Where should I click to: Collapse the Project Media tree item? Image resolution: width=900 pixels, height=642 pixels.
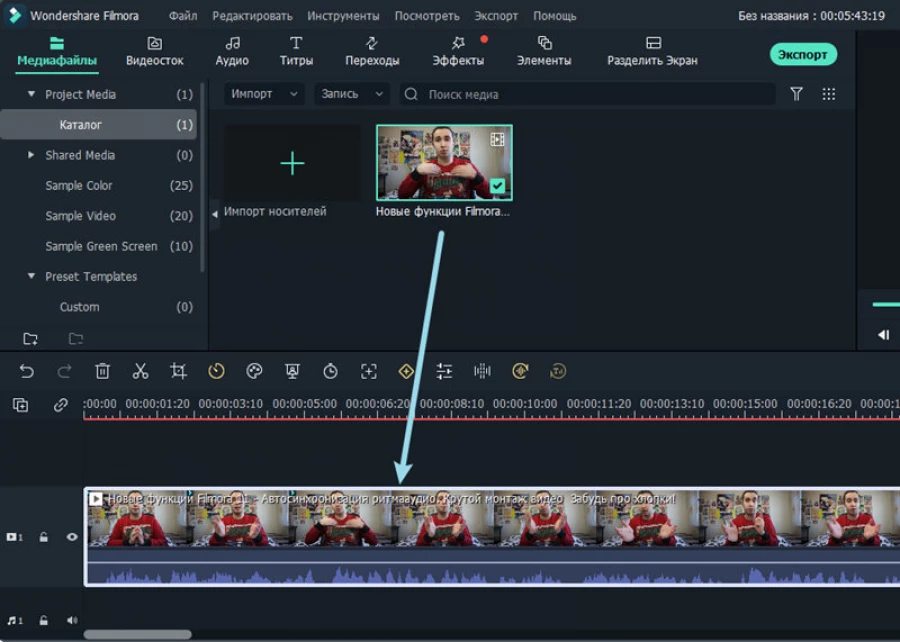pyautogui.click(x=31, y=95)
